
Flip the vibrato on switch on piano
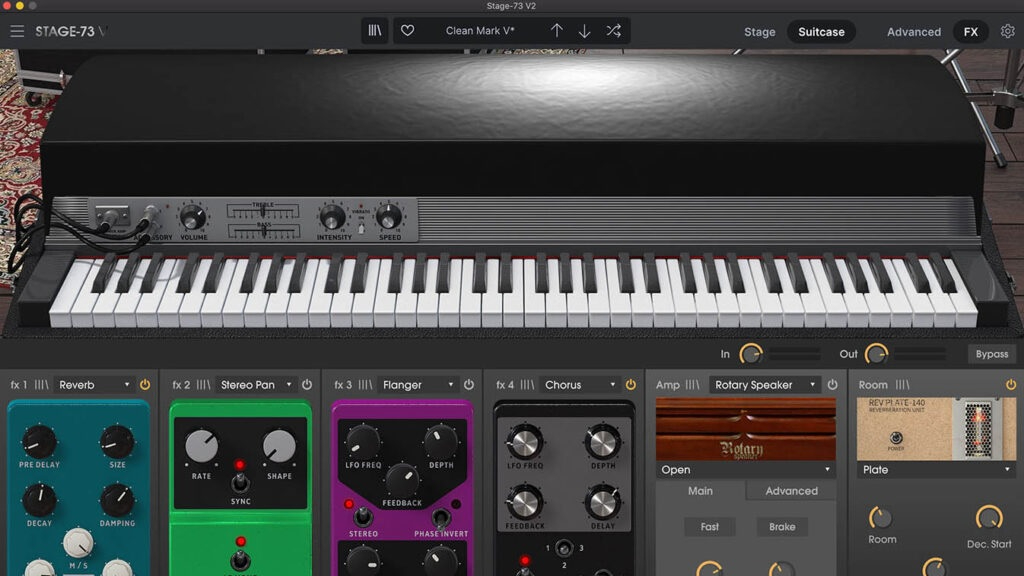coord(361,228)
